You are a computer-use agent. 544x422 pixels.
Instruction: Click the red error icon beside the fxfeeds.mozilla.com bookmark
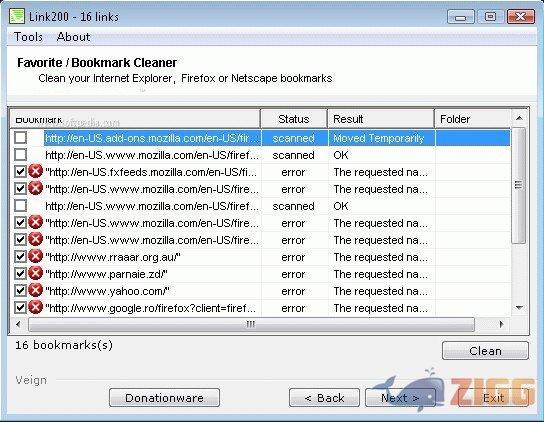pos(35,171)
